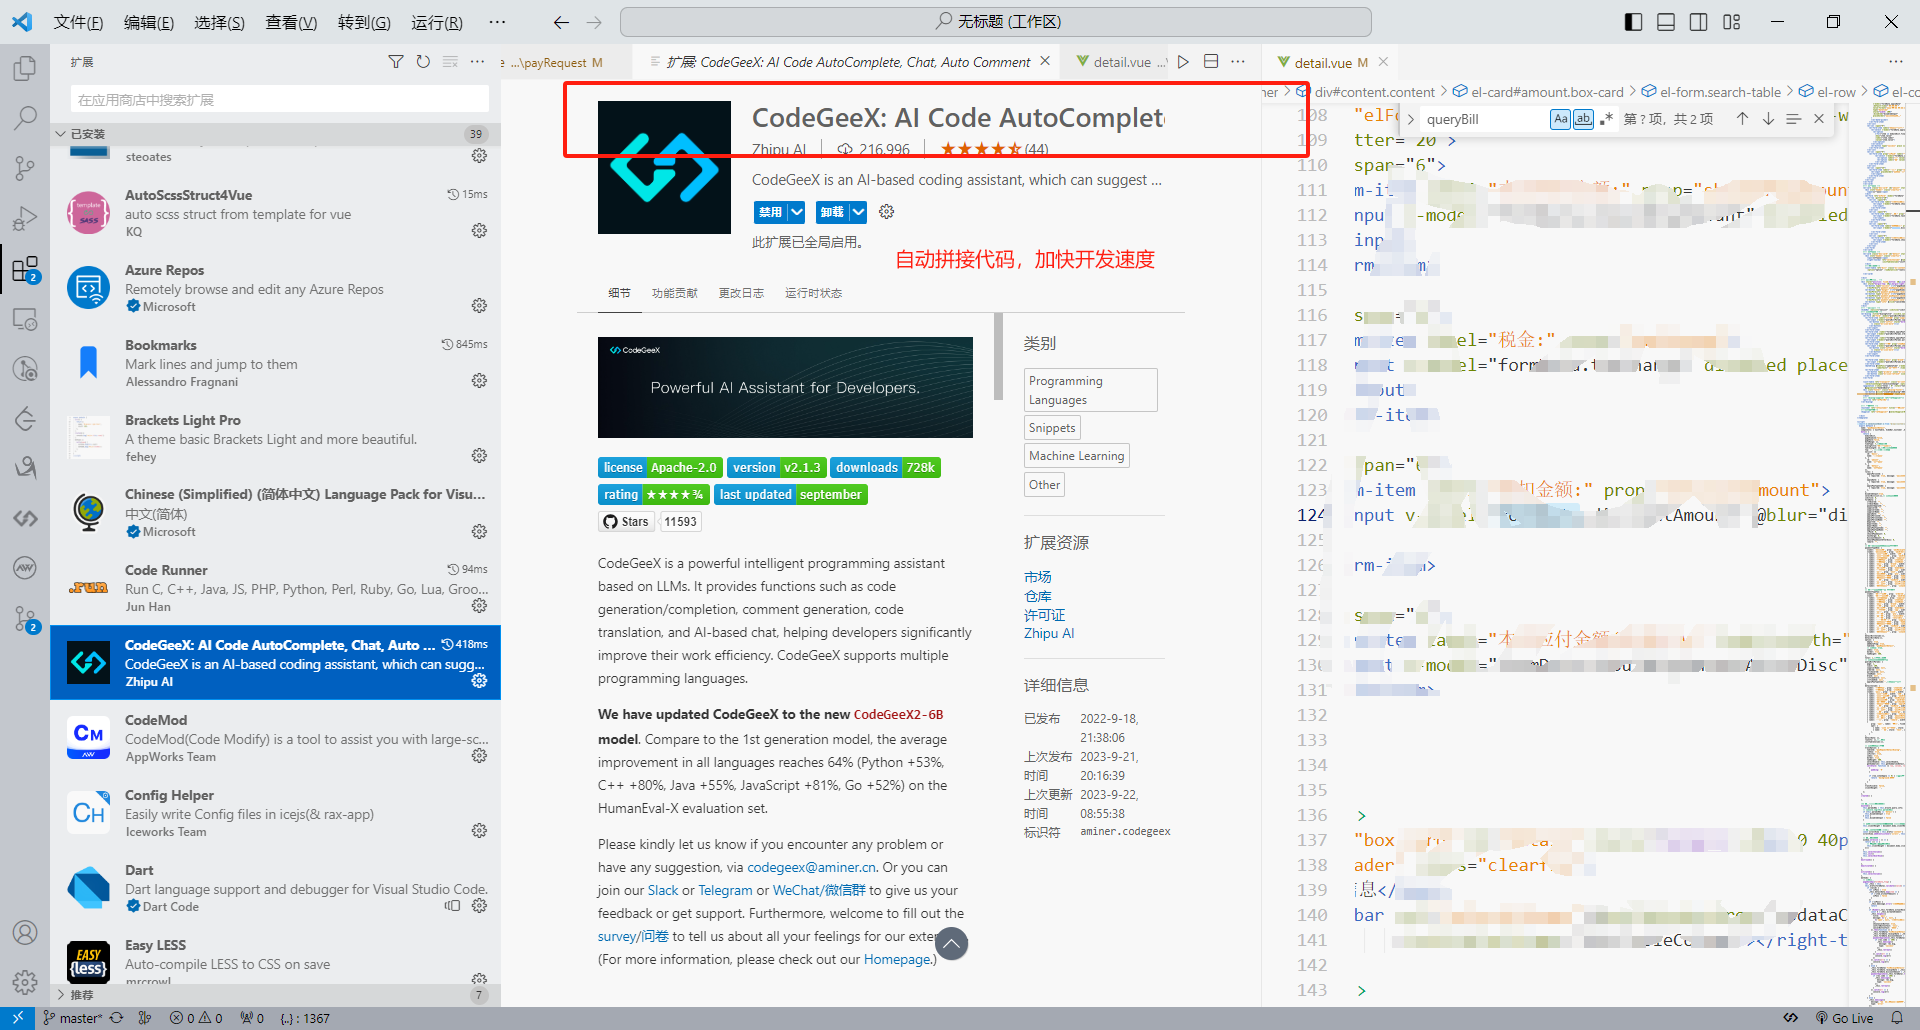Switch to the 更改日志 tab

click(741, 293)
